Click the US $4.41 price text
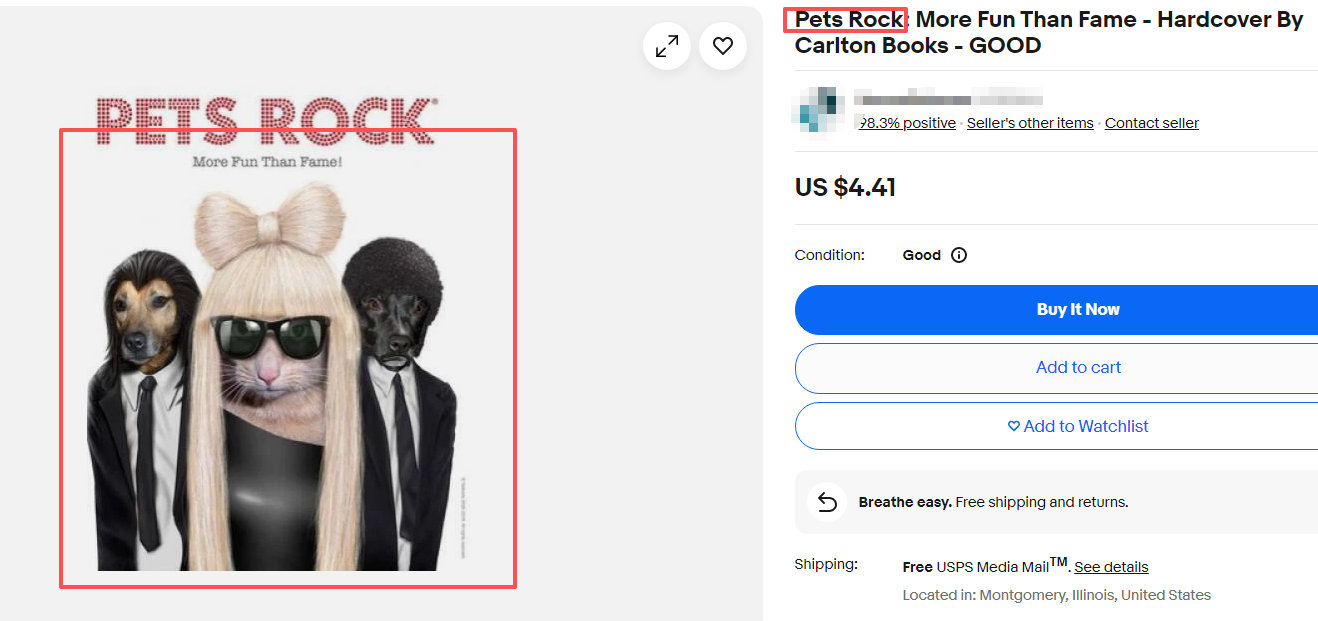This screenshot has height=621, width=1318. (x=845, y=187)
